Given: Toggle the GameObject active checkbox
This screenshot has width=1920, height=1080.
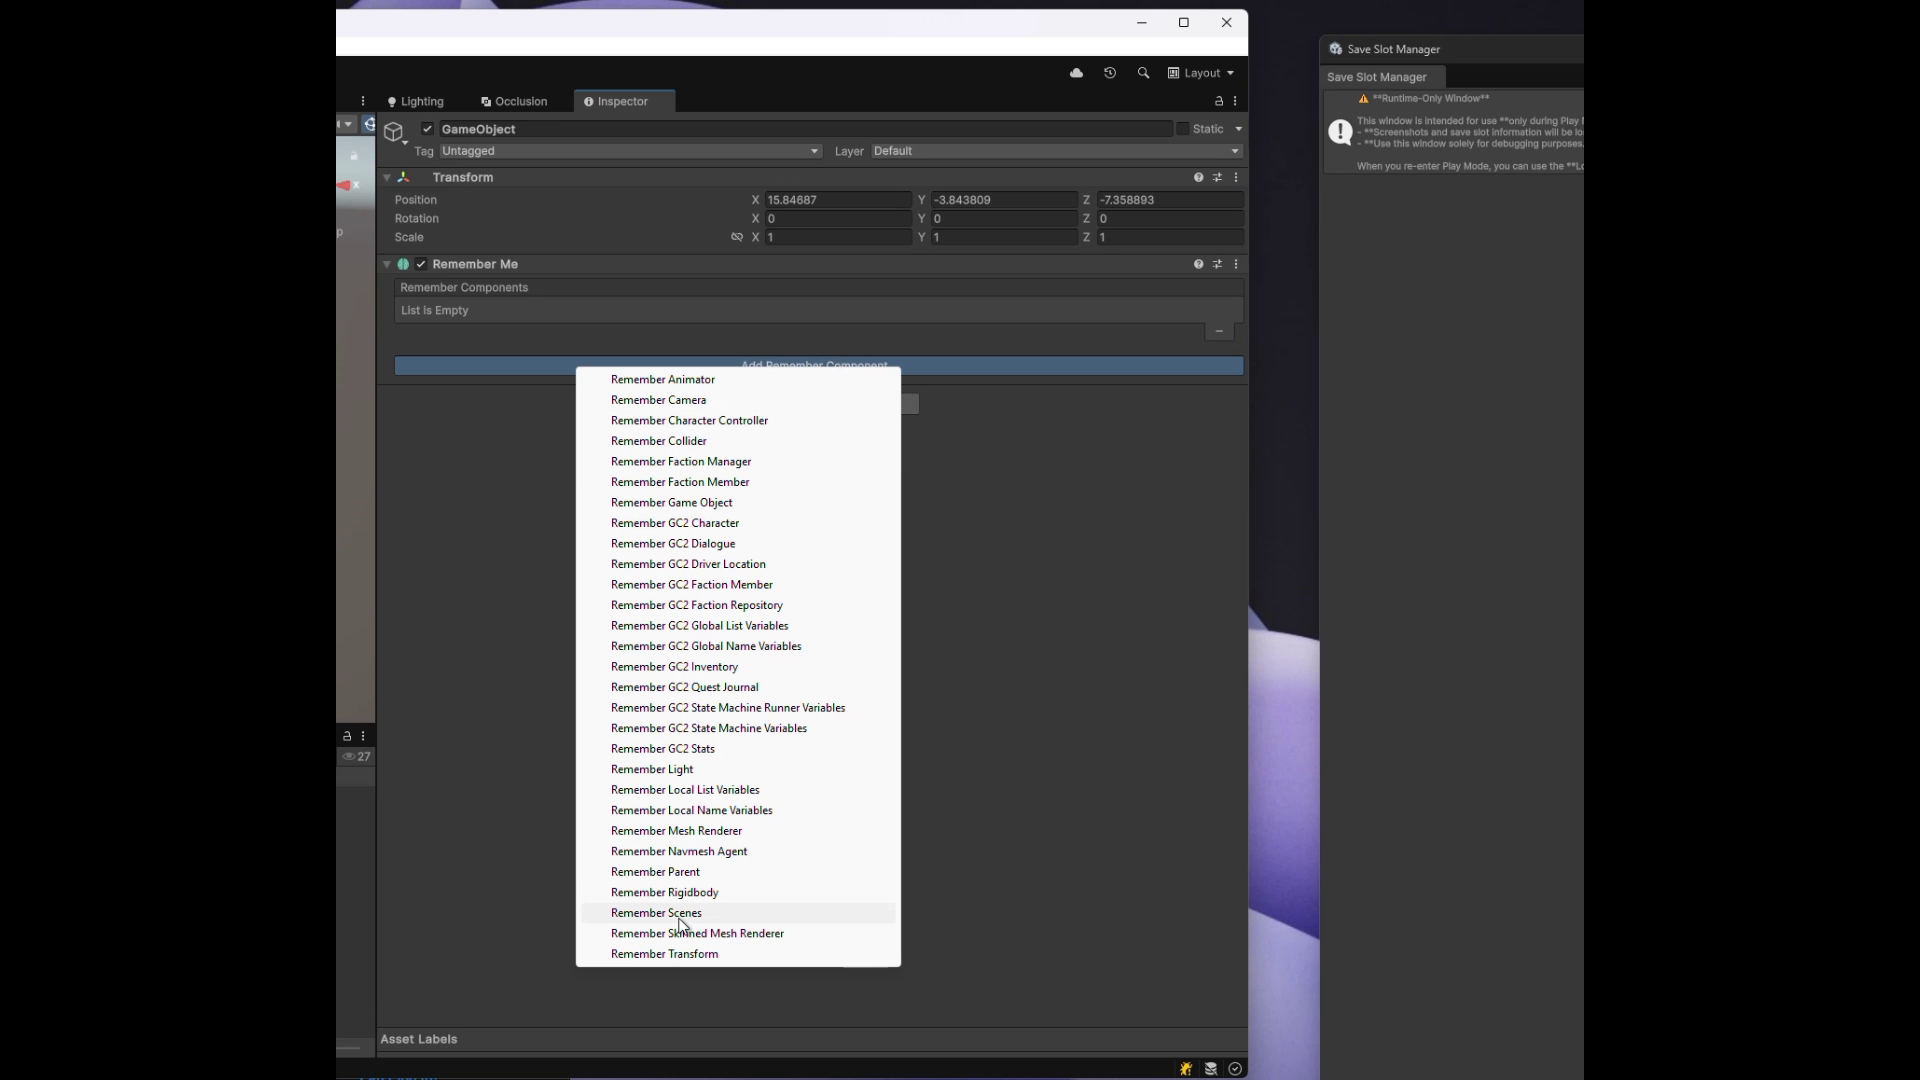Looking at the screenshot, I should [x=427, y=129].
